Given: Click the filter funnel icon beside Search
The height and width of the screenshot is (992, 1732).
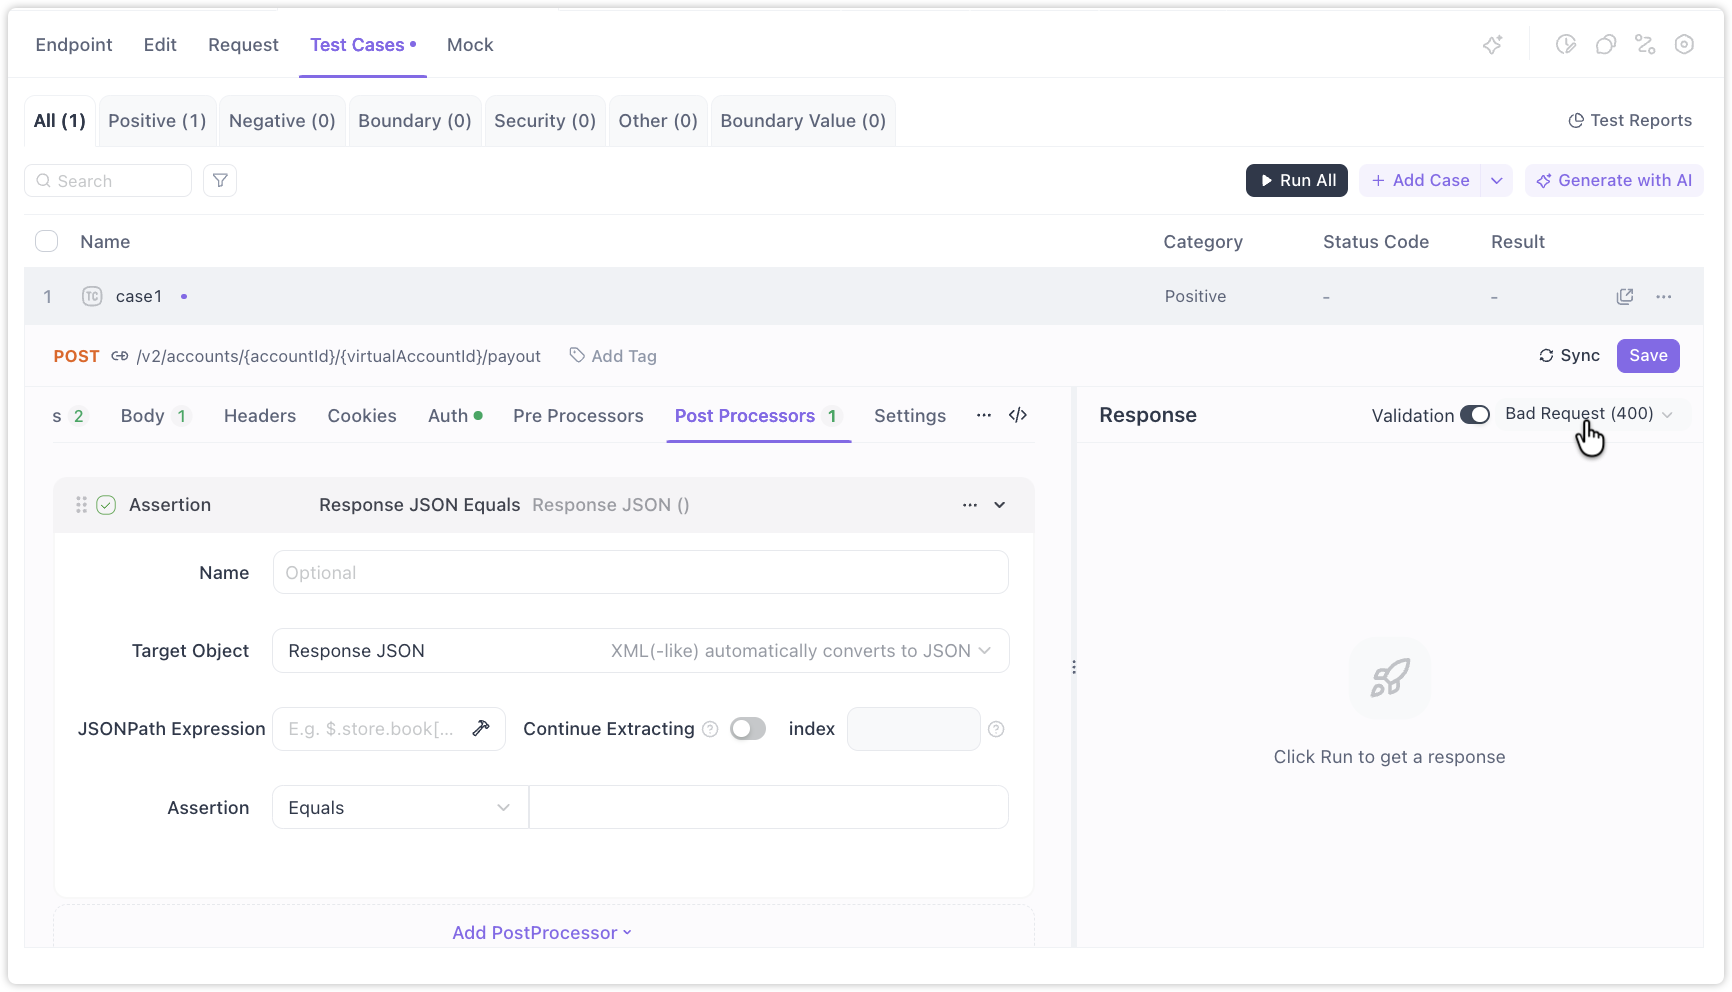Looking at the screenshot, I should pos(220,181).
